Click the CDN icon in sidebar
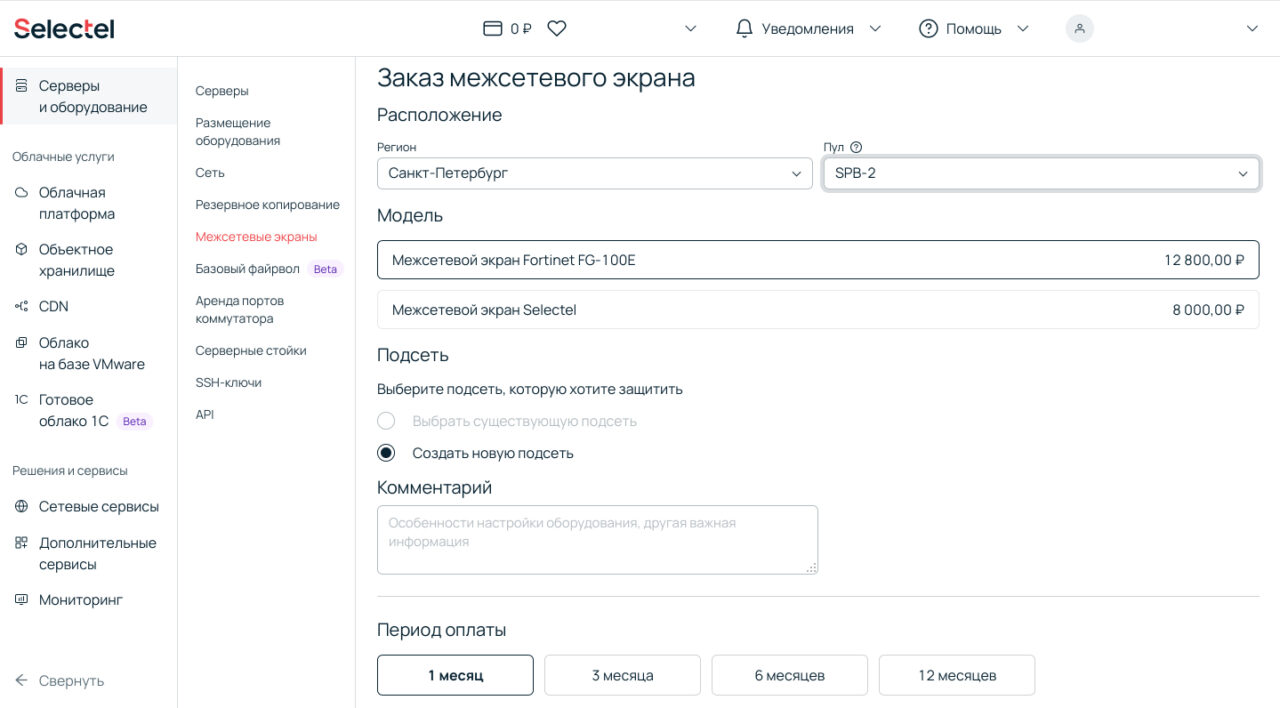Screen dimensions: 1280x708 click(x=21, y=306)
